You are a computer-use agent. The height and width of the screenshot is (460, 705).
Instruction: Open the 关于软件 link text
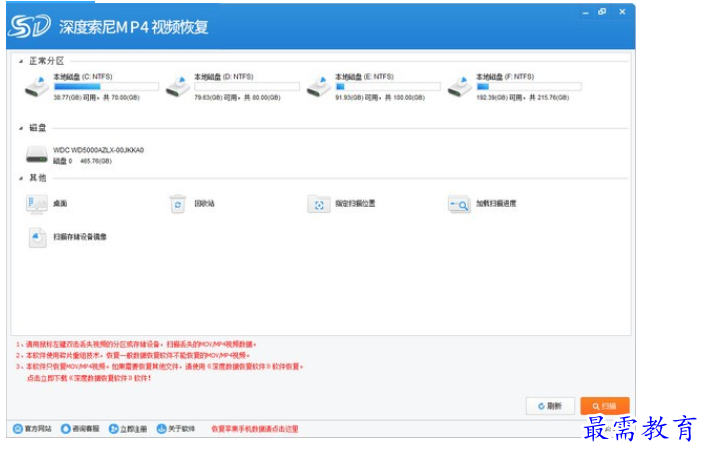(x=182, y=429)
